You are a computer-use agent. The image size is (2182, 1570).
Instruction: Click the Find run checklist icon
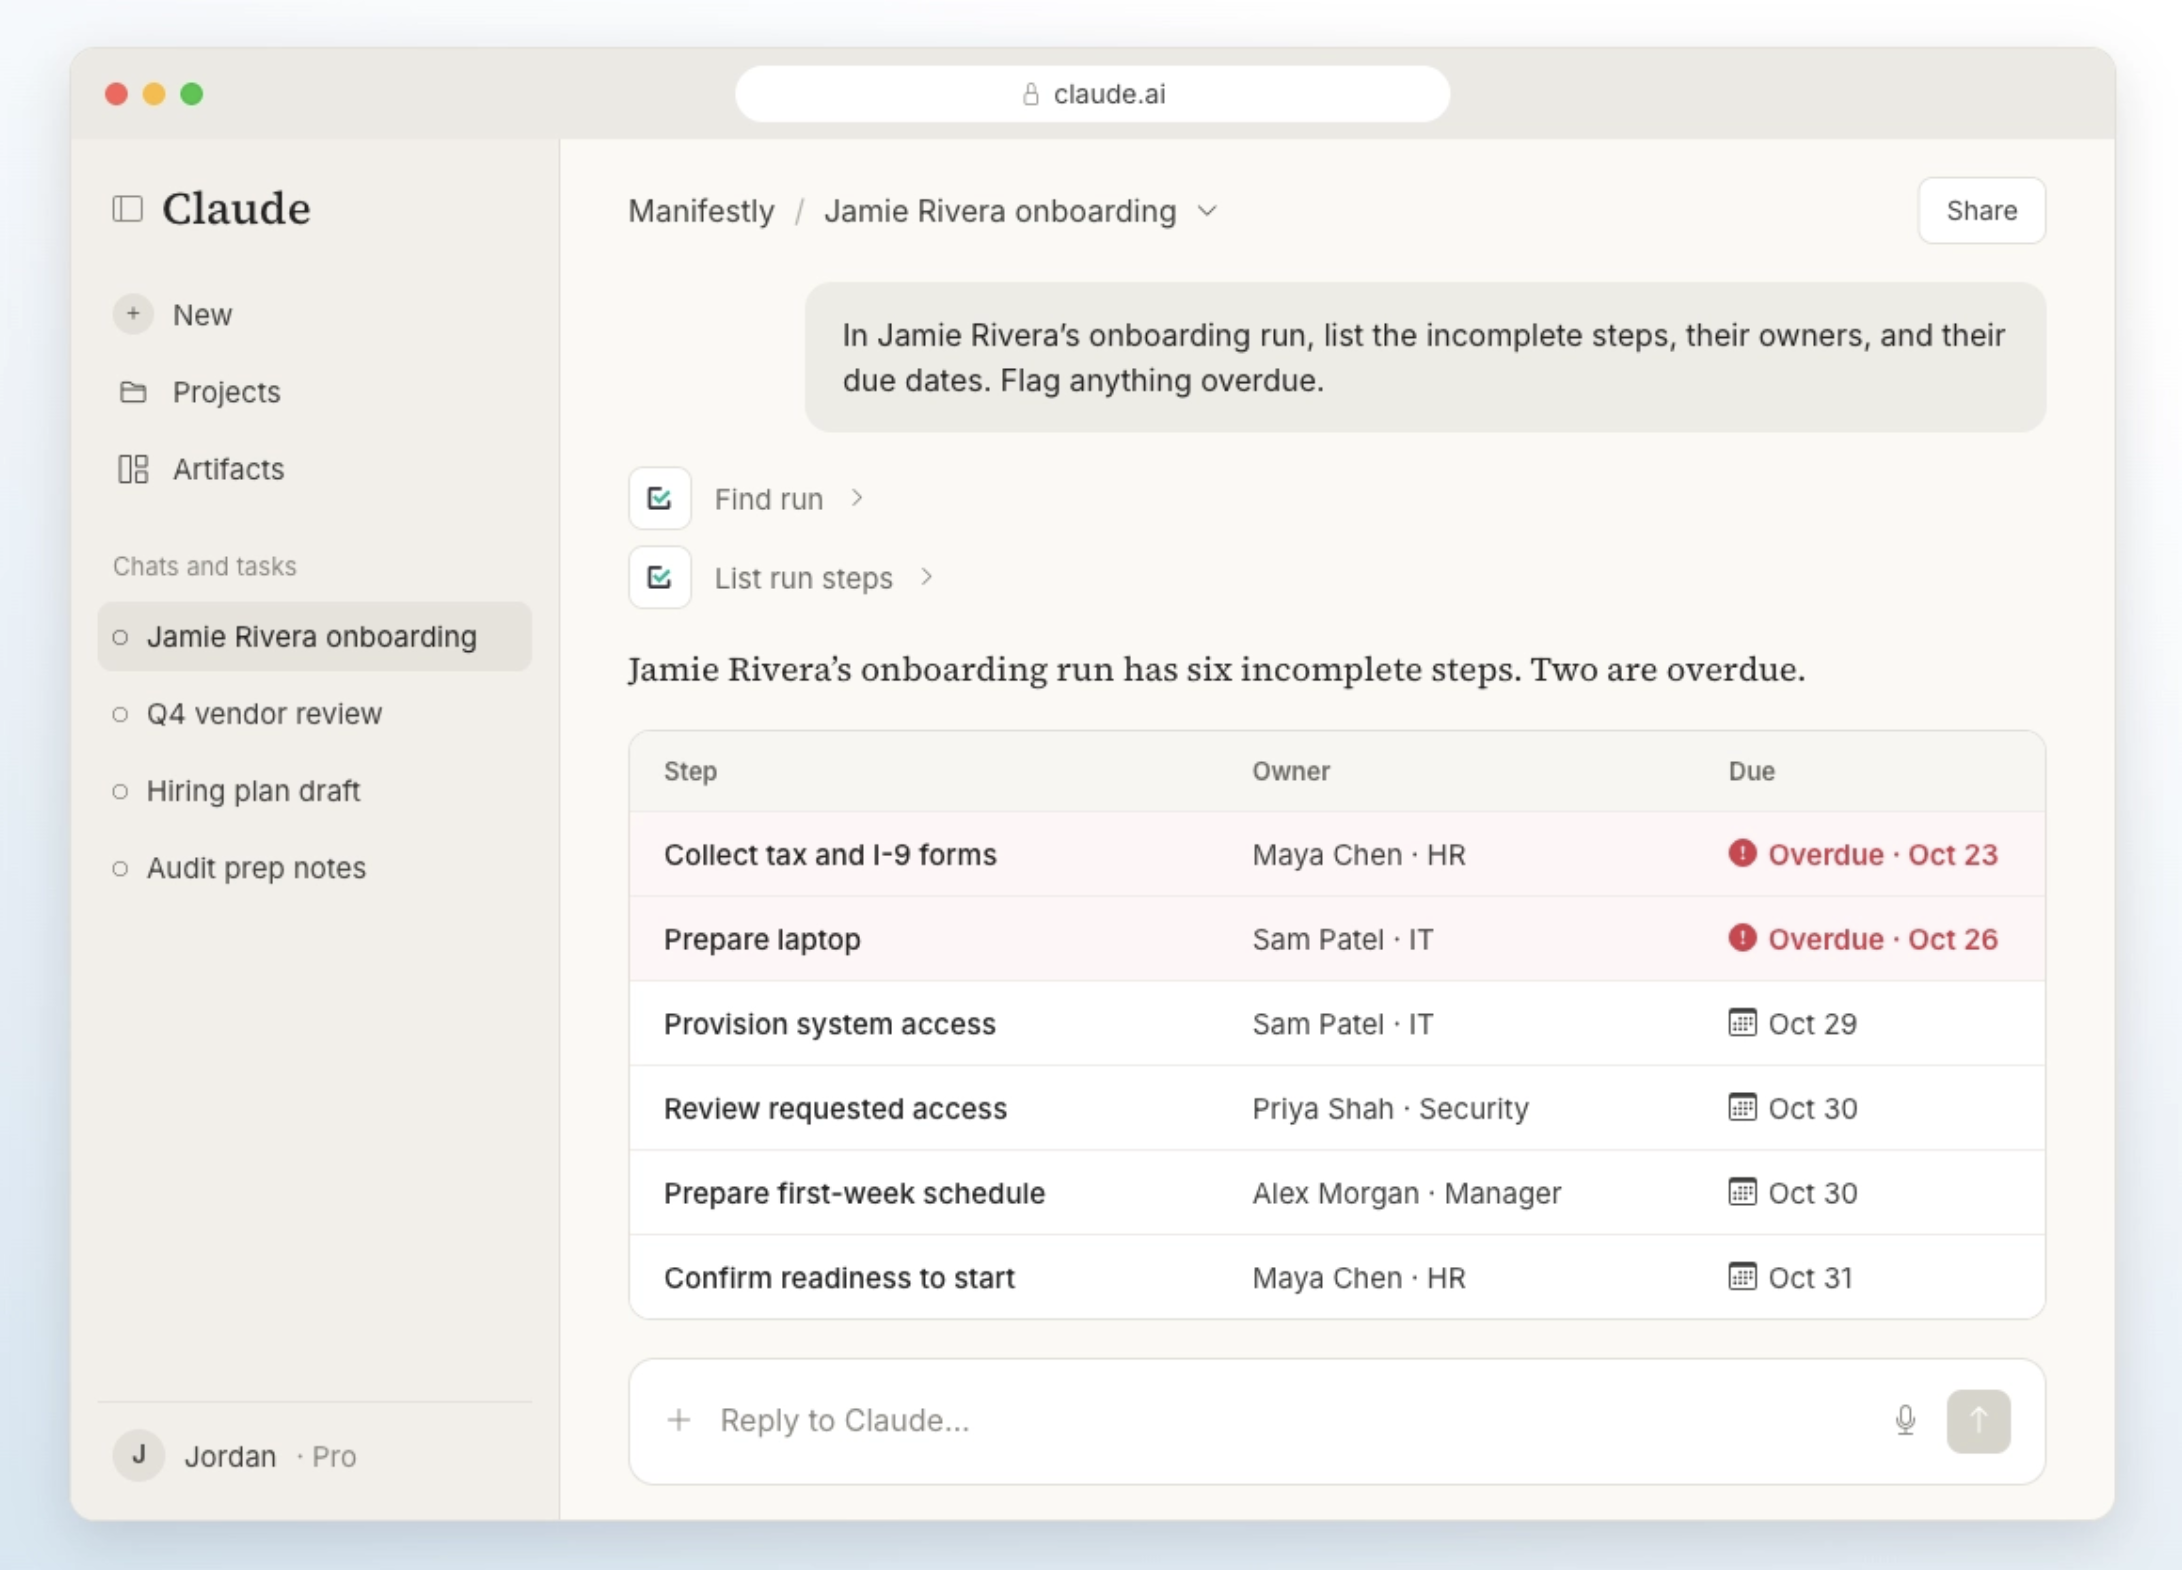659,498
